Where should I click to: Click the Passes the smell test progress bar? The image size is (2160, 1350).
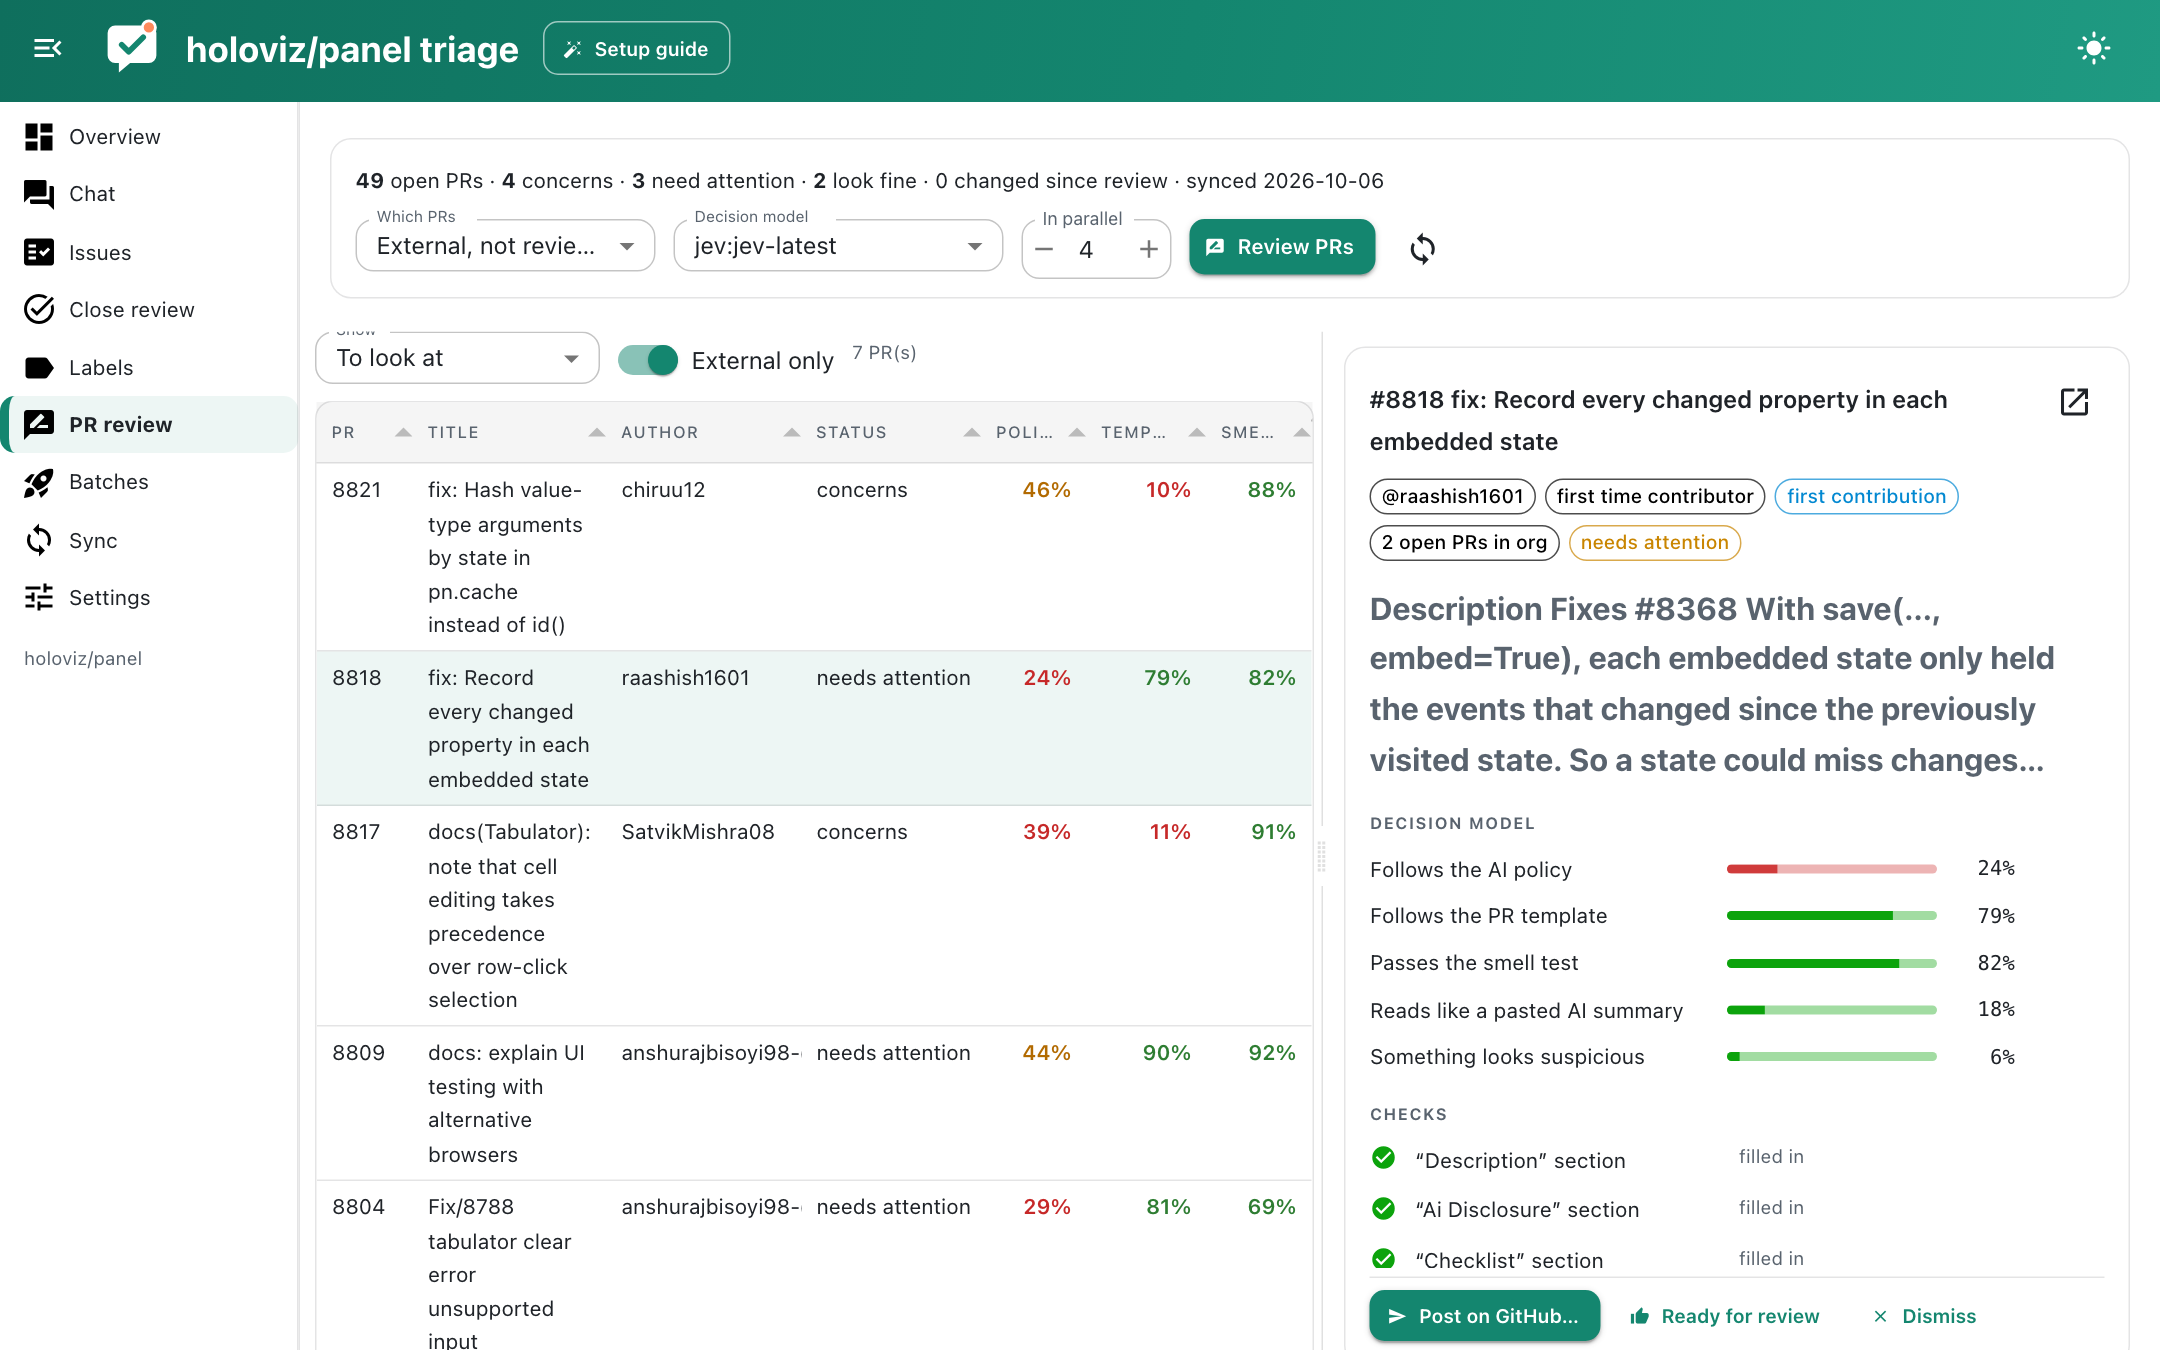coord(1832,963)
